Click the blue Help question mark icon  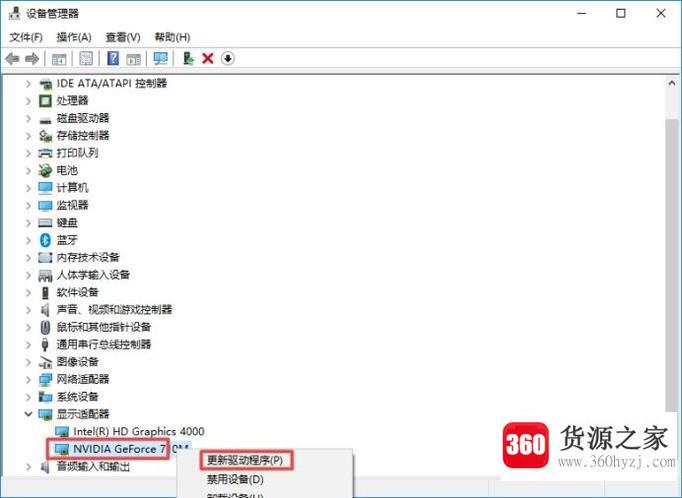coord(113,58)
